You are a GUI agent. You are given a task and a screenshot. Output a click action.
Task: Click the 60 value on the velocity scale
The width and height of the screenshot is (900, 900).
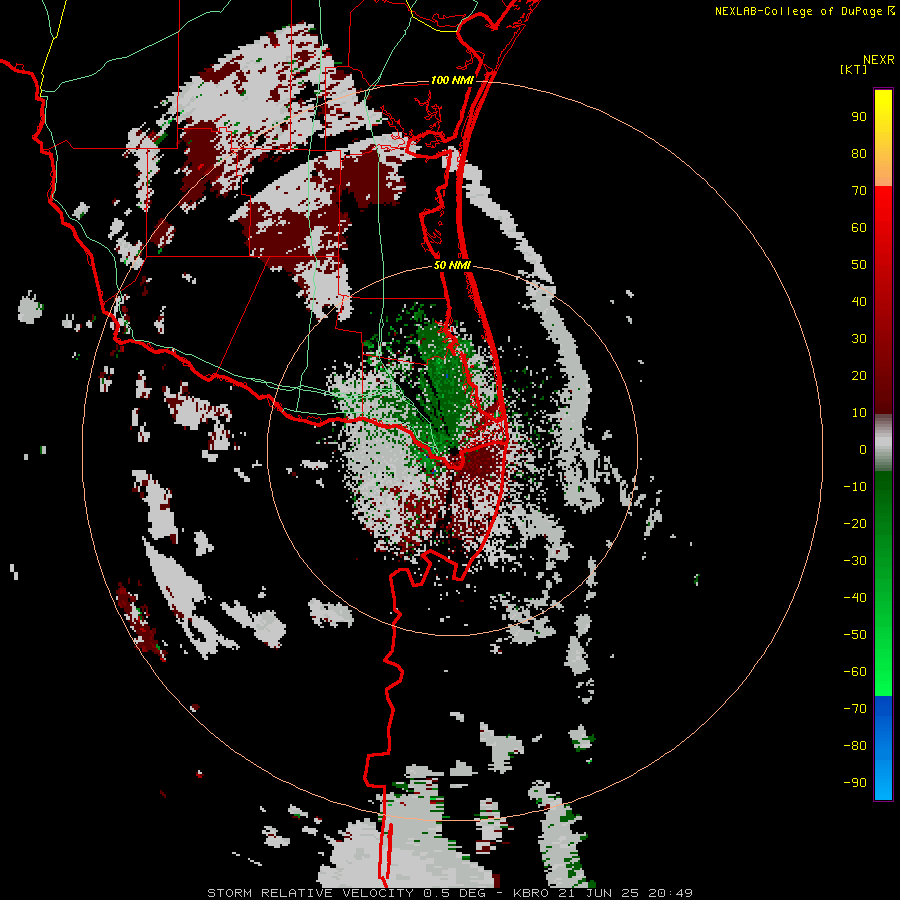(859, 228)
